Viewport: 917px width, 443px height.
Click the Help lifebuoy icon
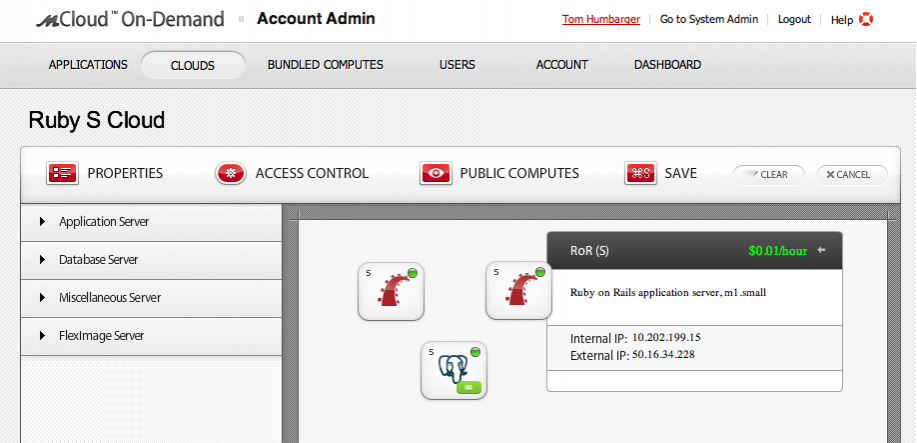click(x=866, y=20)
